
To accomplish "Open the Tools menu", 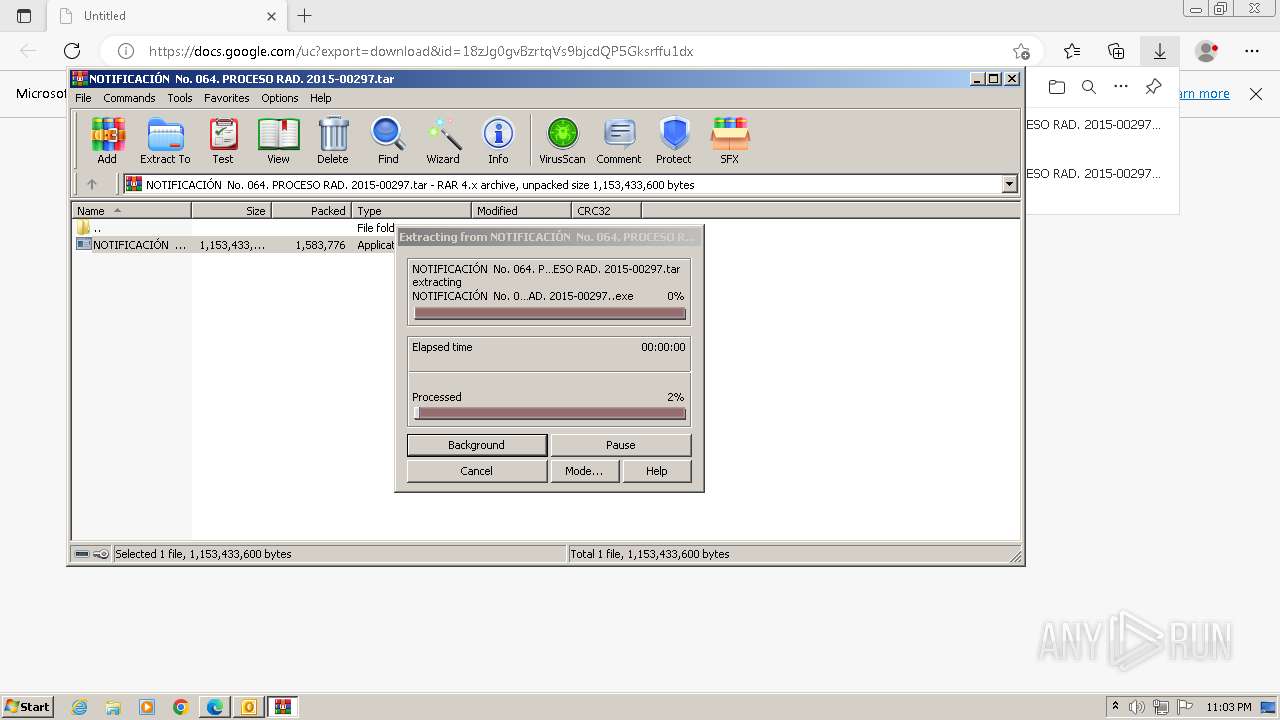I will 180,98.
